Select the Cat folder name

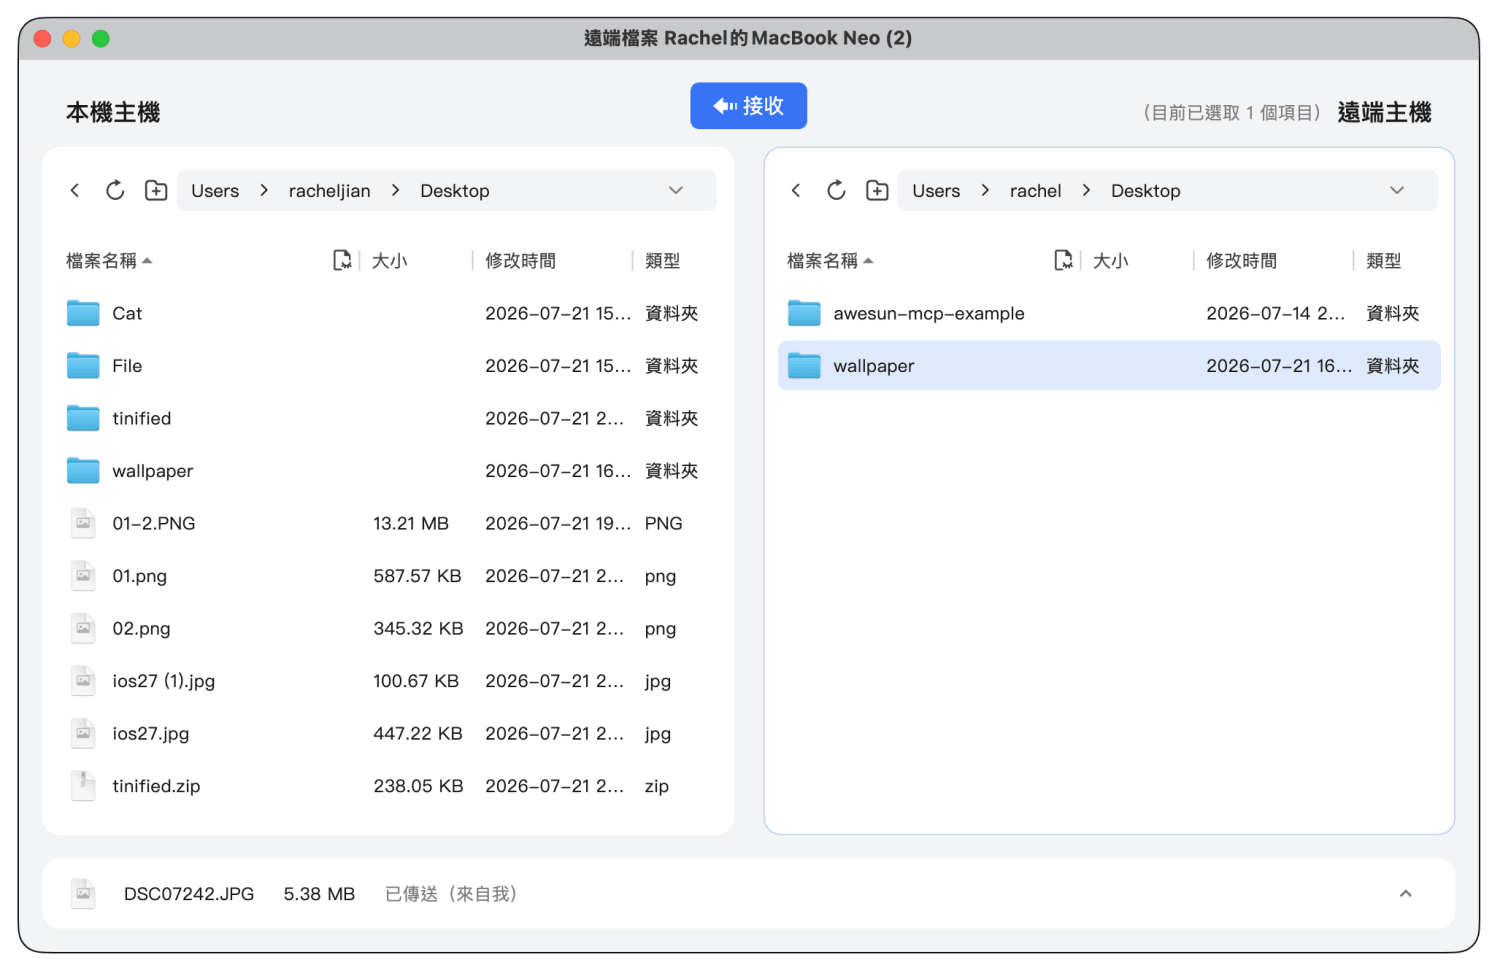coord(127,314)
